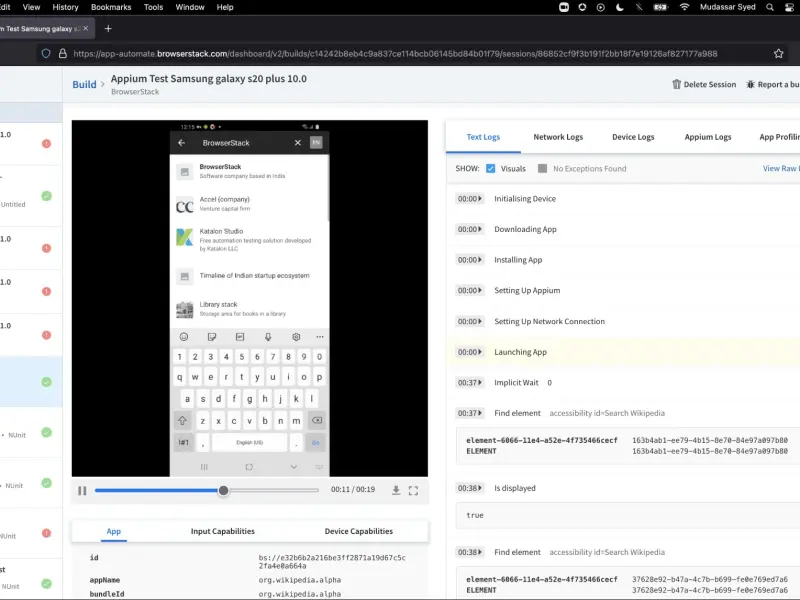
Task: Open the View Raw logs link
Action: point(781,168)
